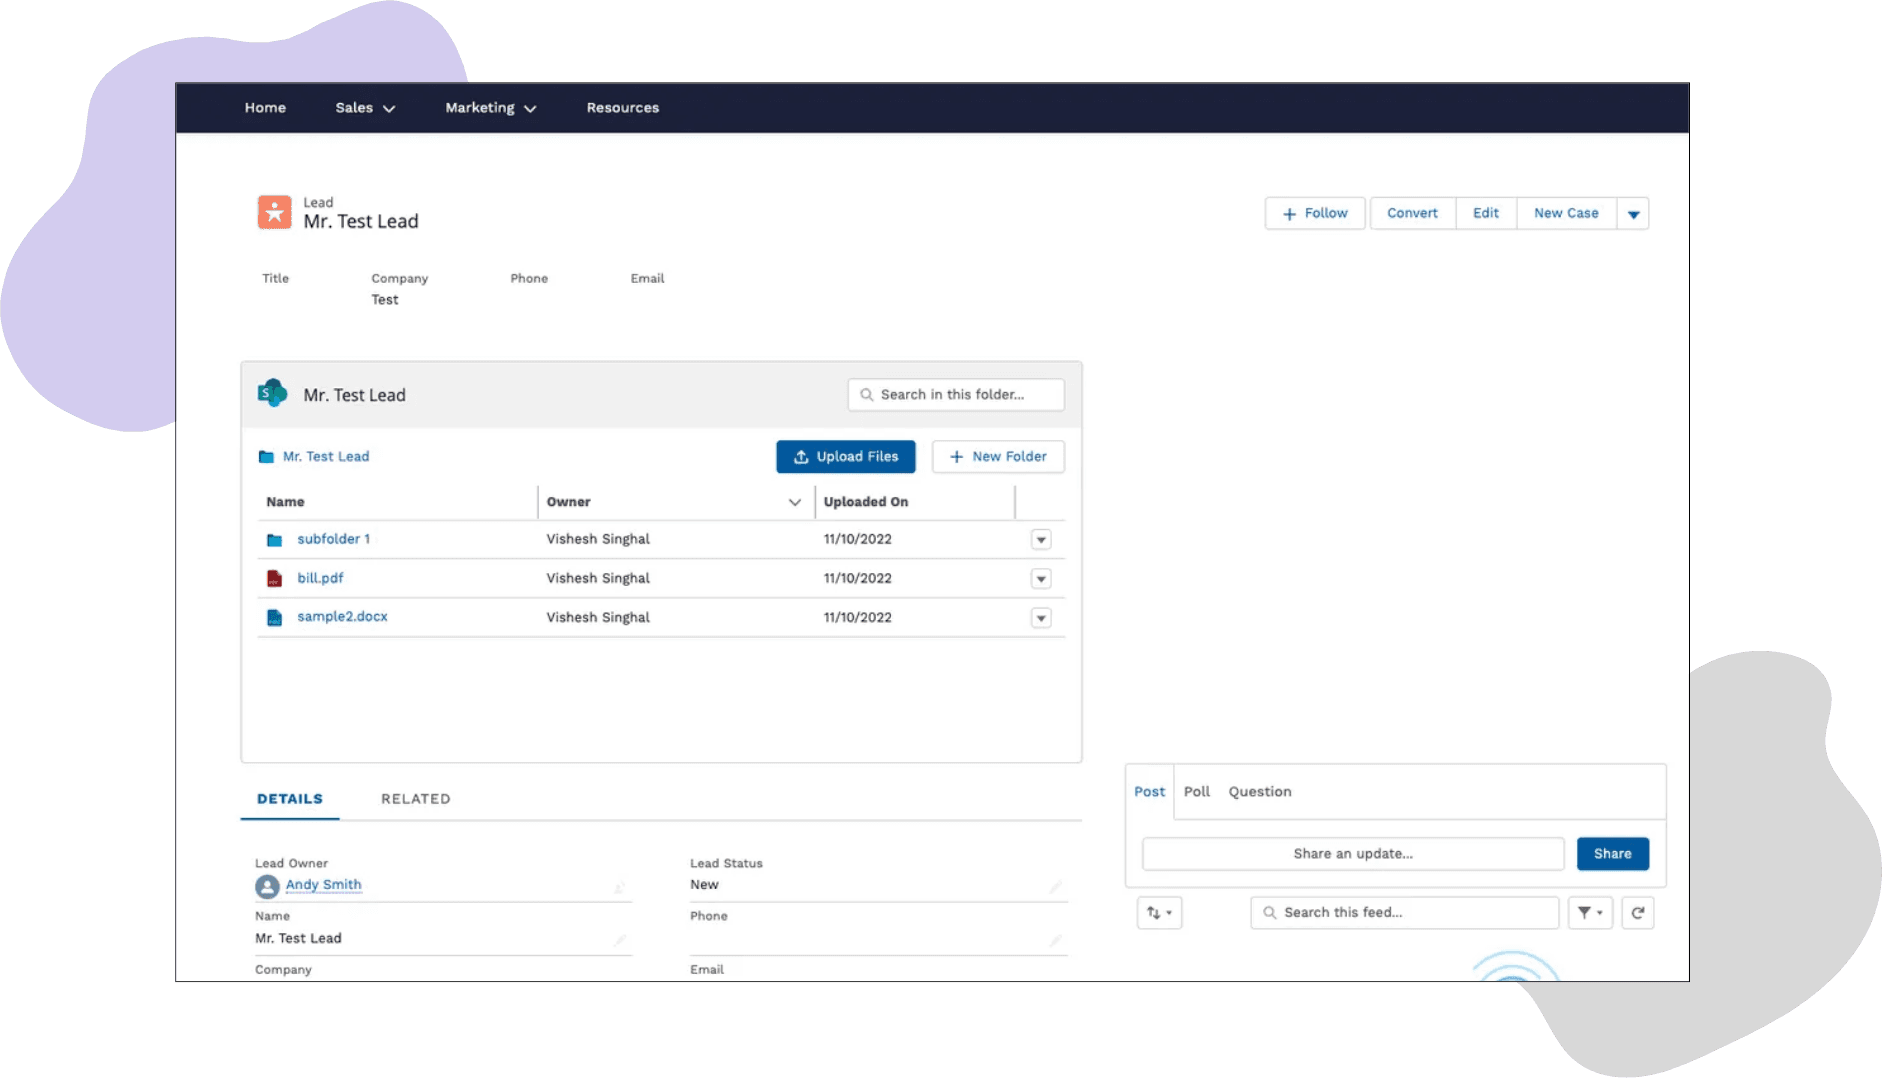Expand row actions for bill.pdf
Viewport: 1886px width, 1080px height.
[x=1041, y=579]
